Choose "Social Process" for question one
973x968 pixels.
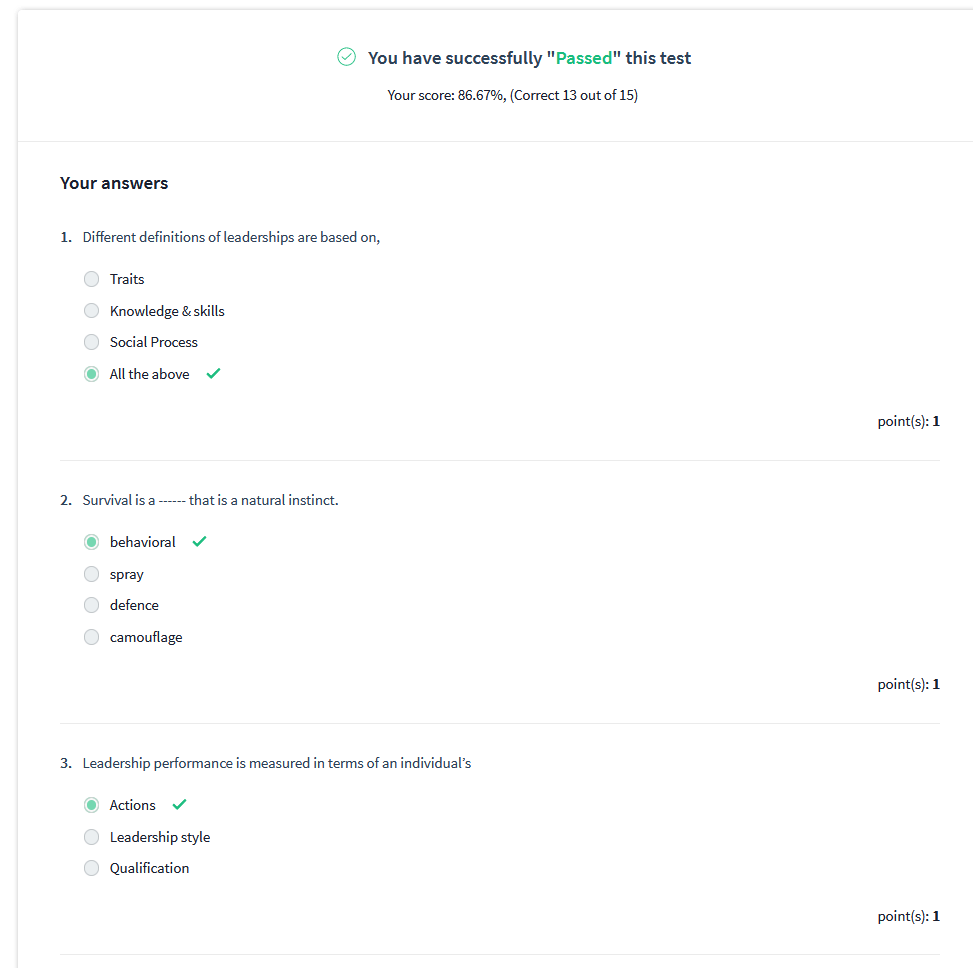(x=91, y=342)
